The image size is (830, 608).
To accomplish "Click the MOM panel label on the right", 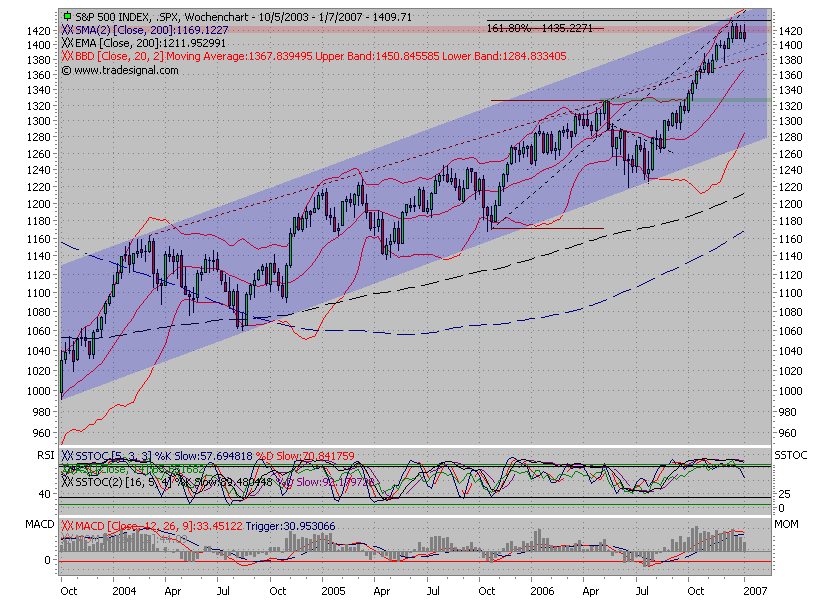I will [786, 524].
